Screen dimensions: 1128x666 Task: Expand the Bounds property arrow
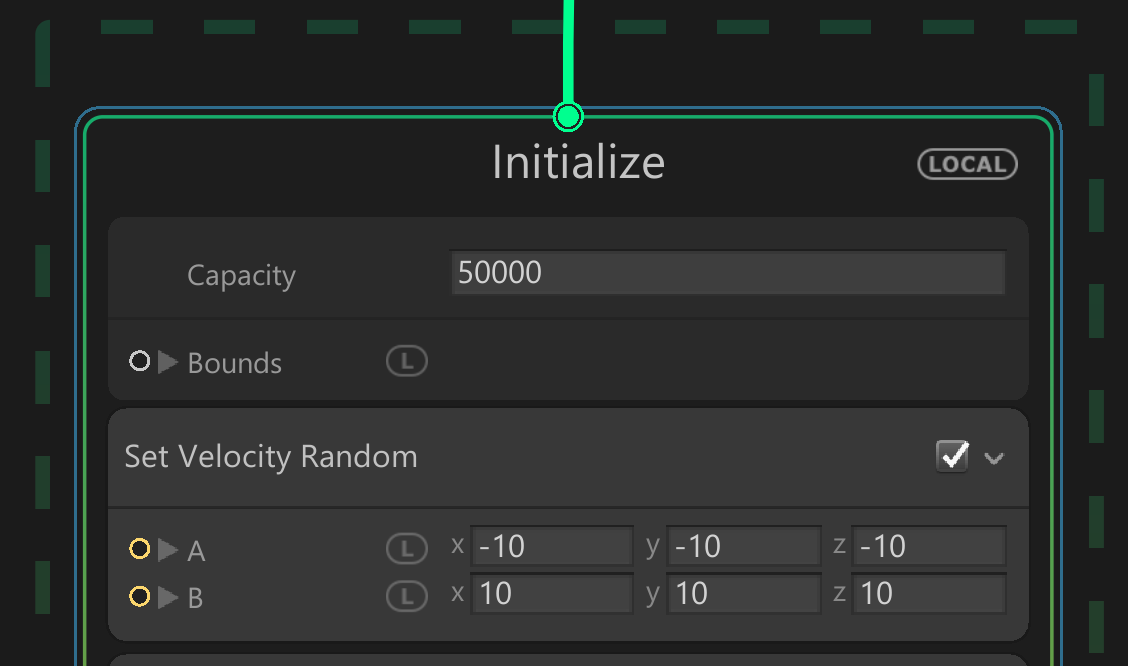pyautogui.click(x=168, y=362)
